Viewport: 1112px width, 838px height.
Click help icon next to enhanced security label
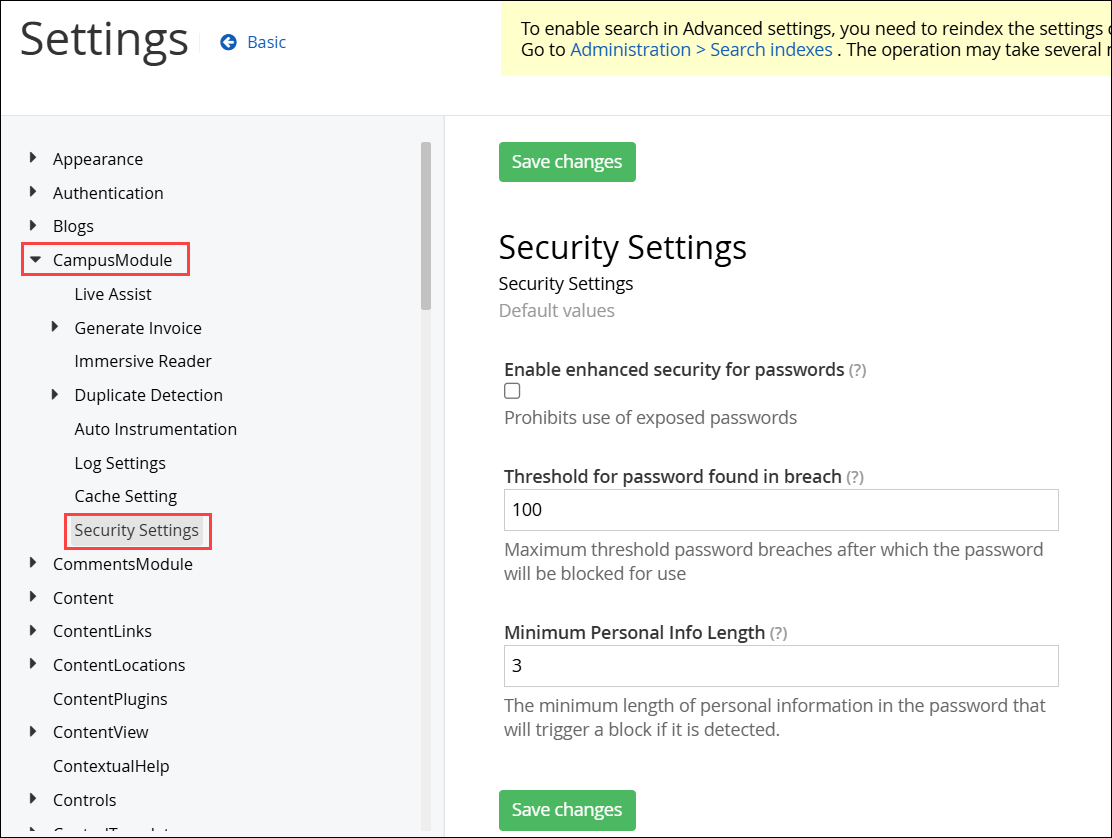(857, 370)
